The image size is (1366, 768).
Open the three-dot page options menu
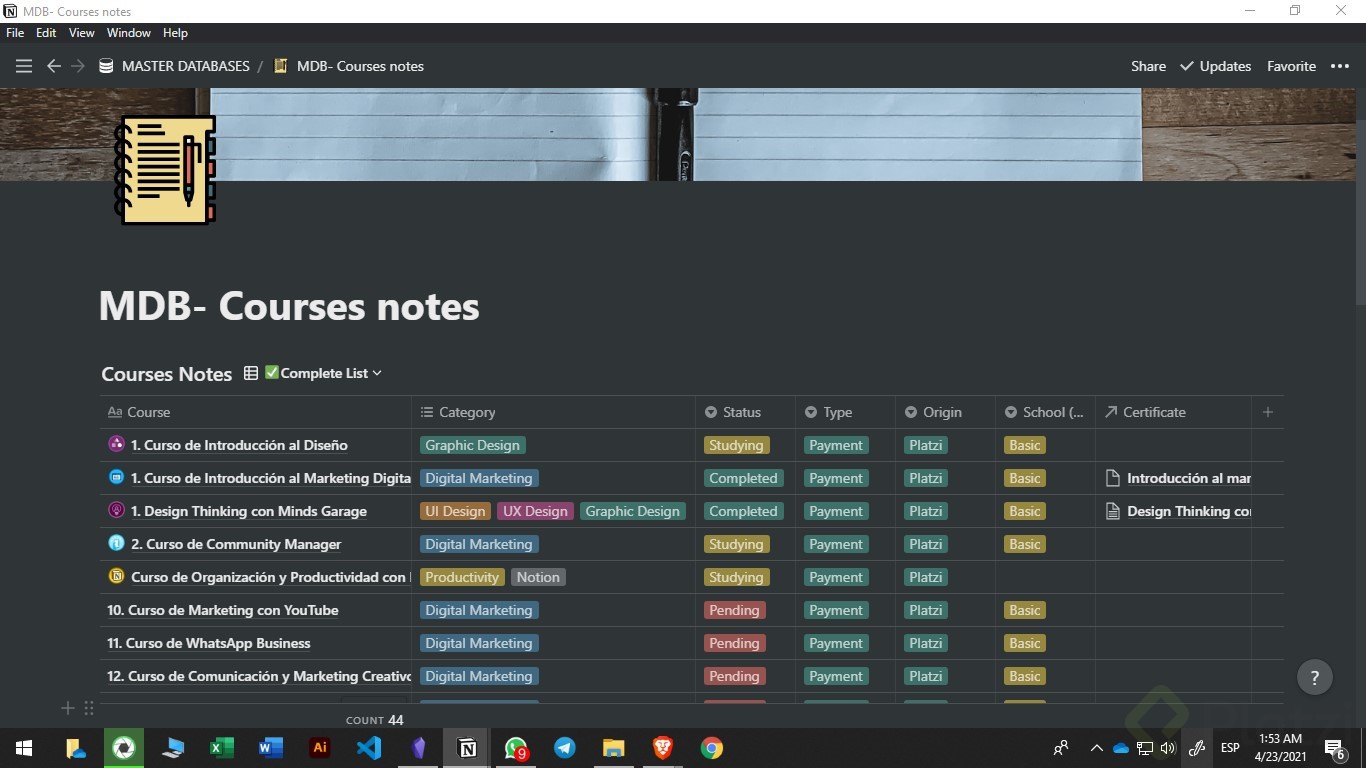(1340, 66)
